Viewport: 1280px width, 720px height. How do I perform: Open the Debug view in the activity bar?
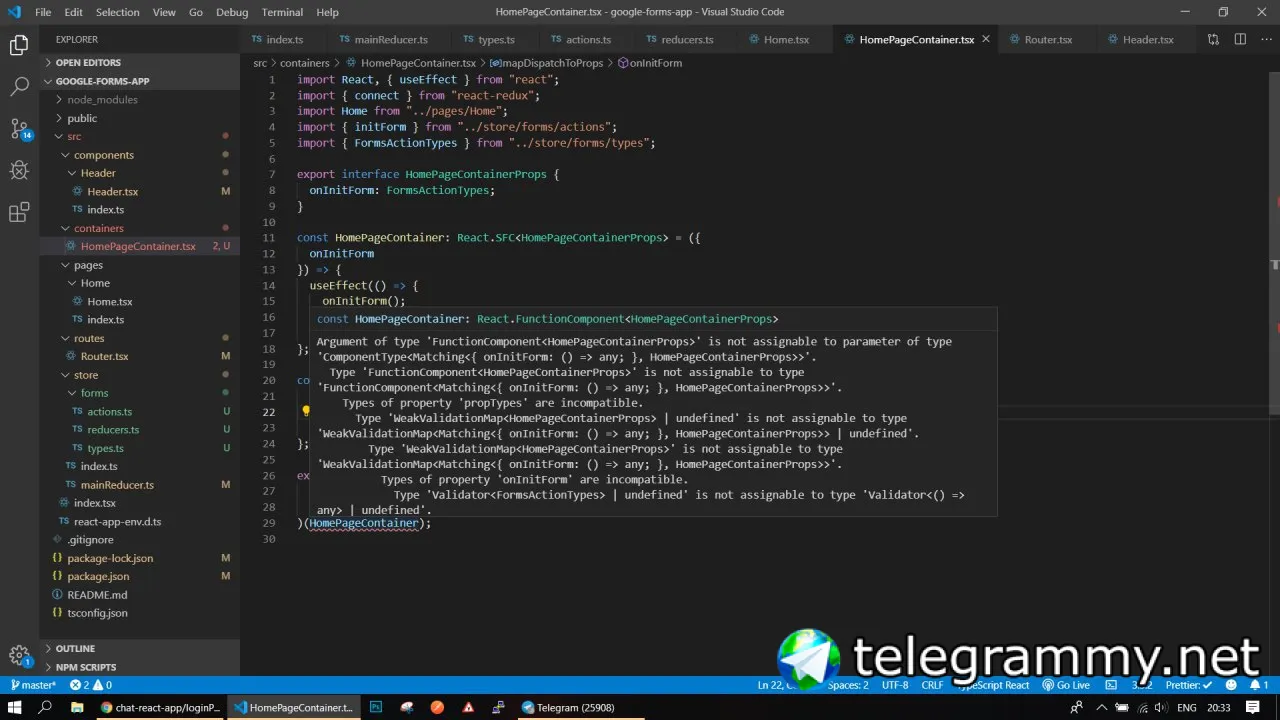19,171
